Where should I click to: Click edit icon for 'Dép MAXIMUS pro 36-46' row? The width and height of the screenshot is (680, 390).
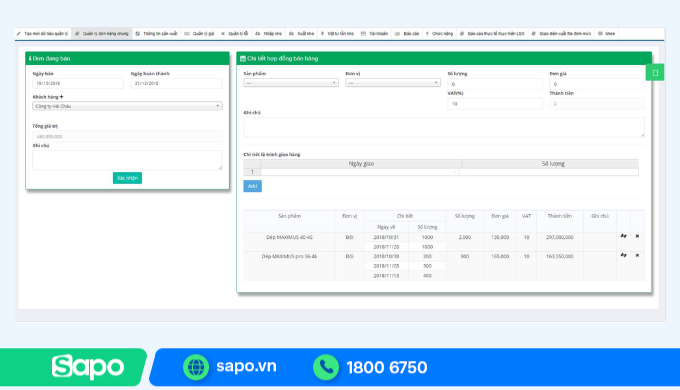pos(624,255)
